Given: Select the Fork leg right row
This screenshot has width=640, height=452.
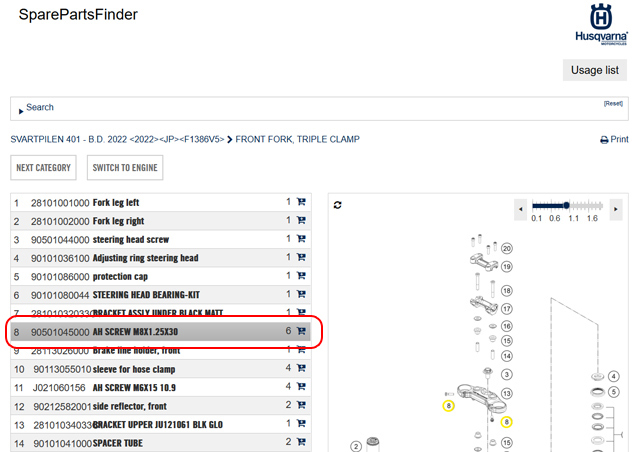Looking at the screenshot, I should click(150, 221).
